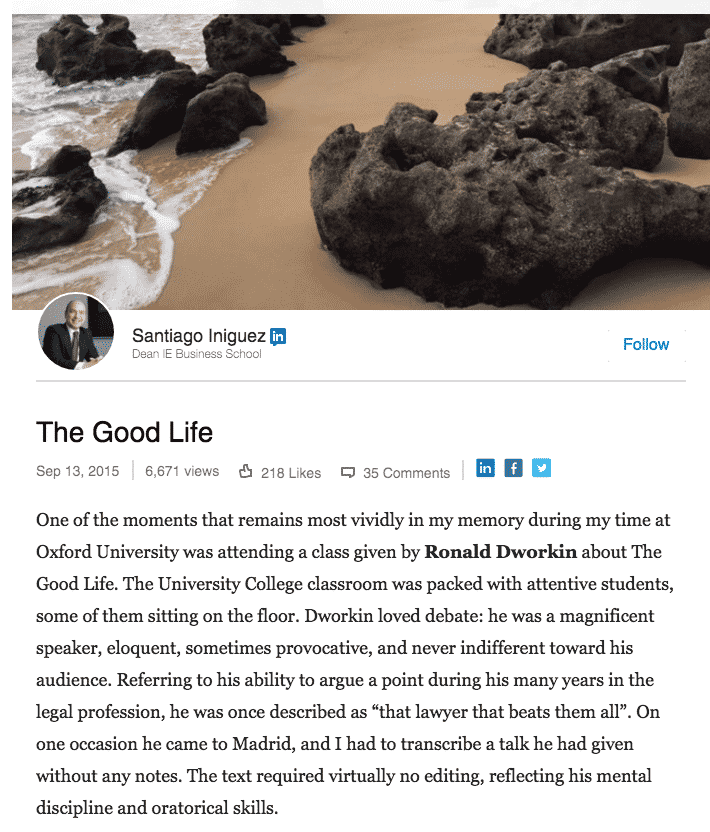Click the Sep 13, 2015 publish date
This screenshot has height=832, width=710.
(77, 471)
